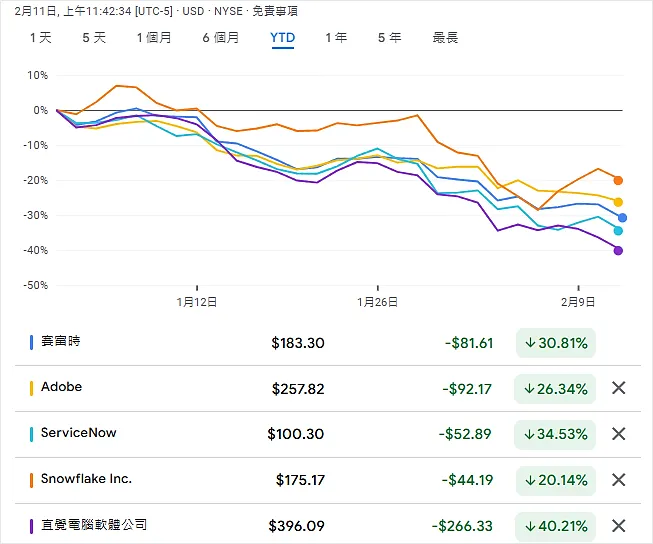The width and height of the screenshot is (653, 544).
Task: Switch to the 1 個月 time range
Action: click(x=154, y=38)
